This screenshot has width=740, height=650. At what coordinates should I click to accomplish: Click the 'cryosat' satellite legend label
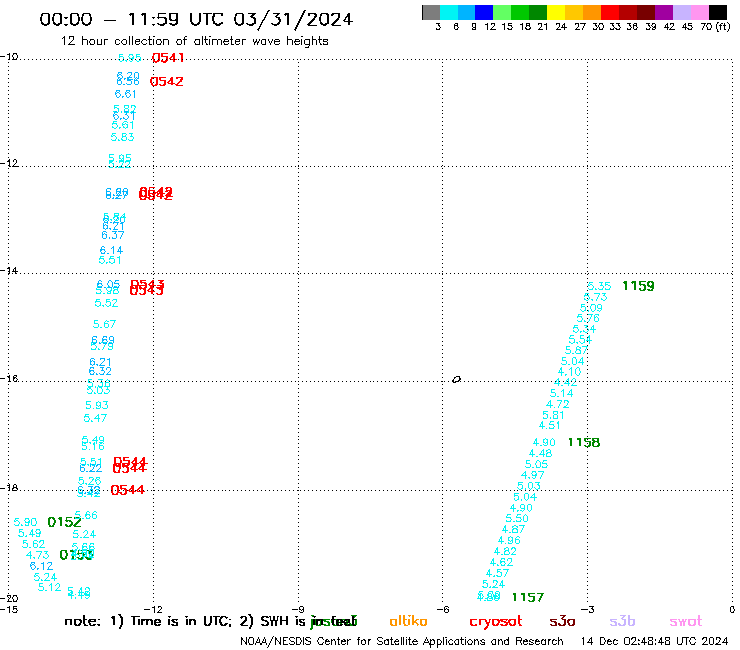tap(496, 622)
